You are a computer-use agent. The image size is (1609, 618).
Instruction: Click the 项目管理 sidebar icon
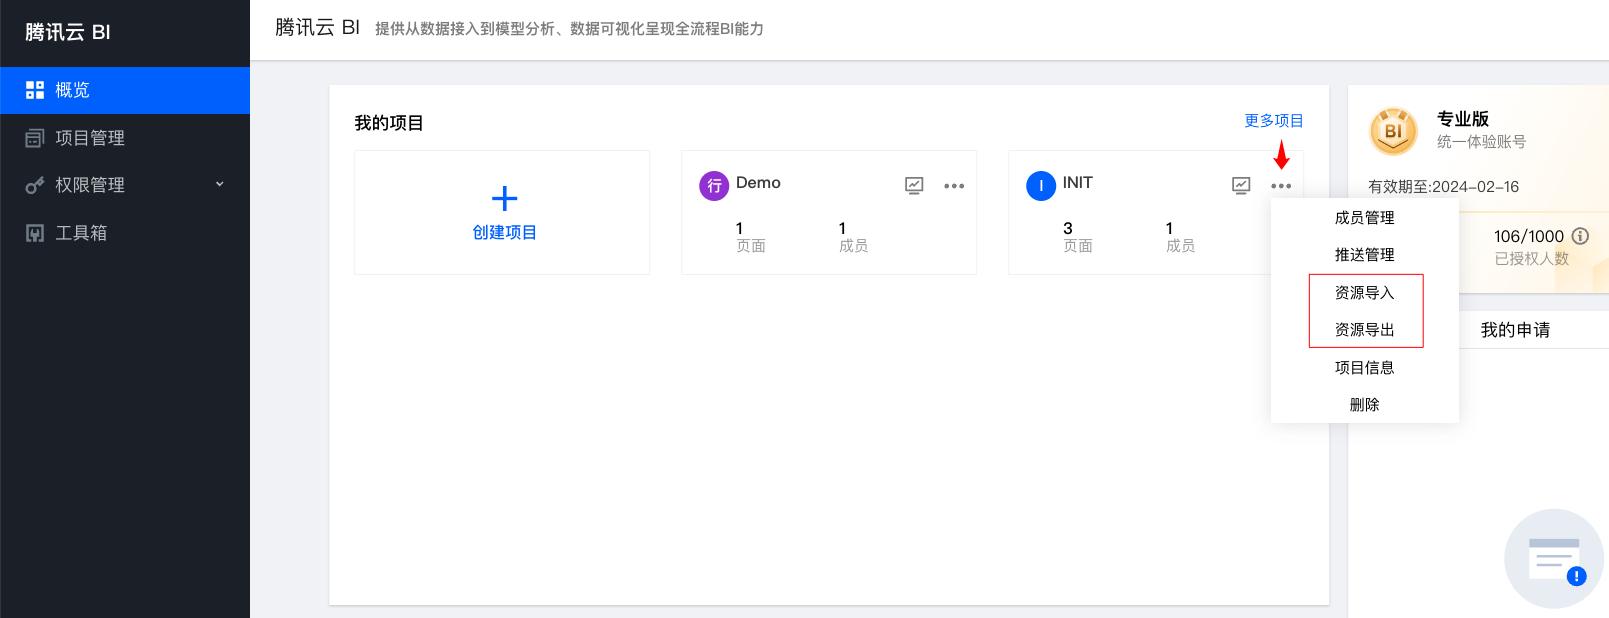pos(35,138)
